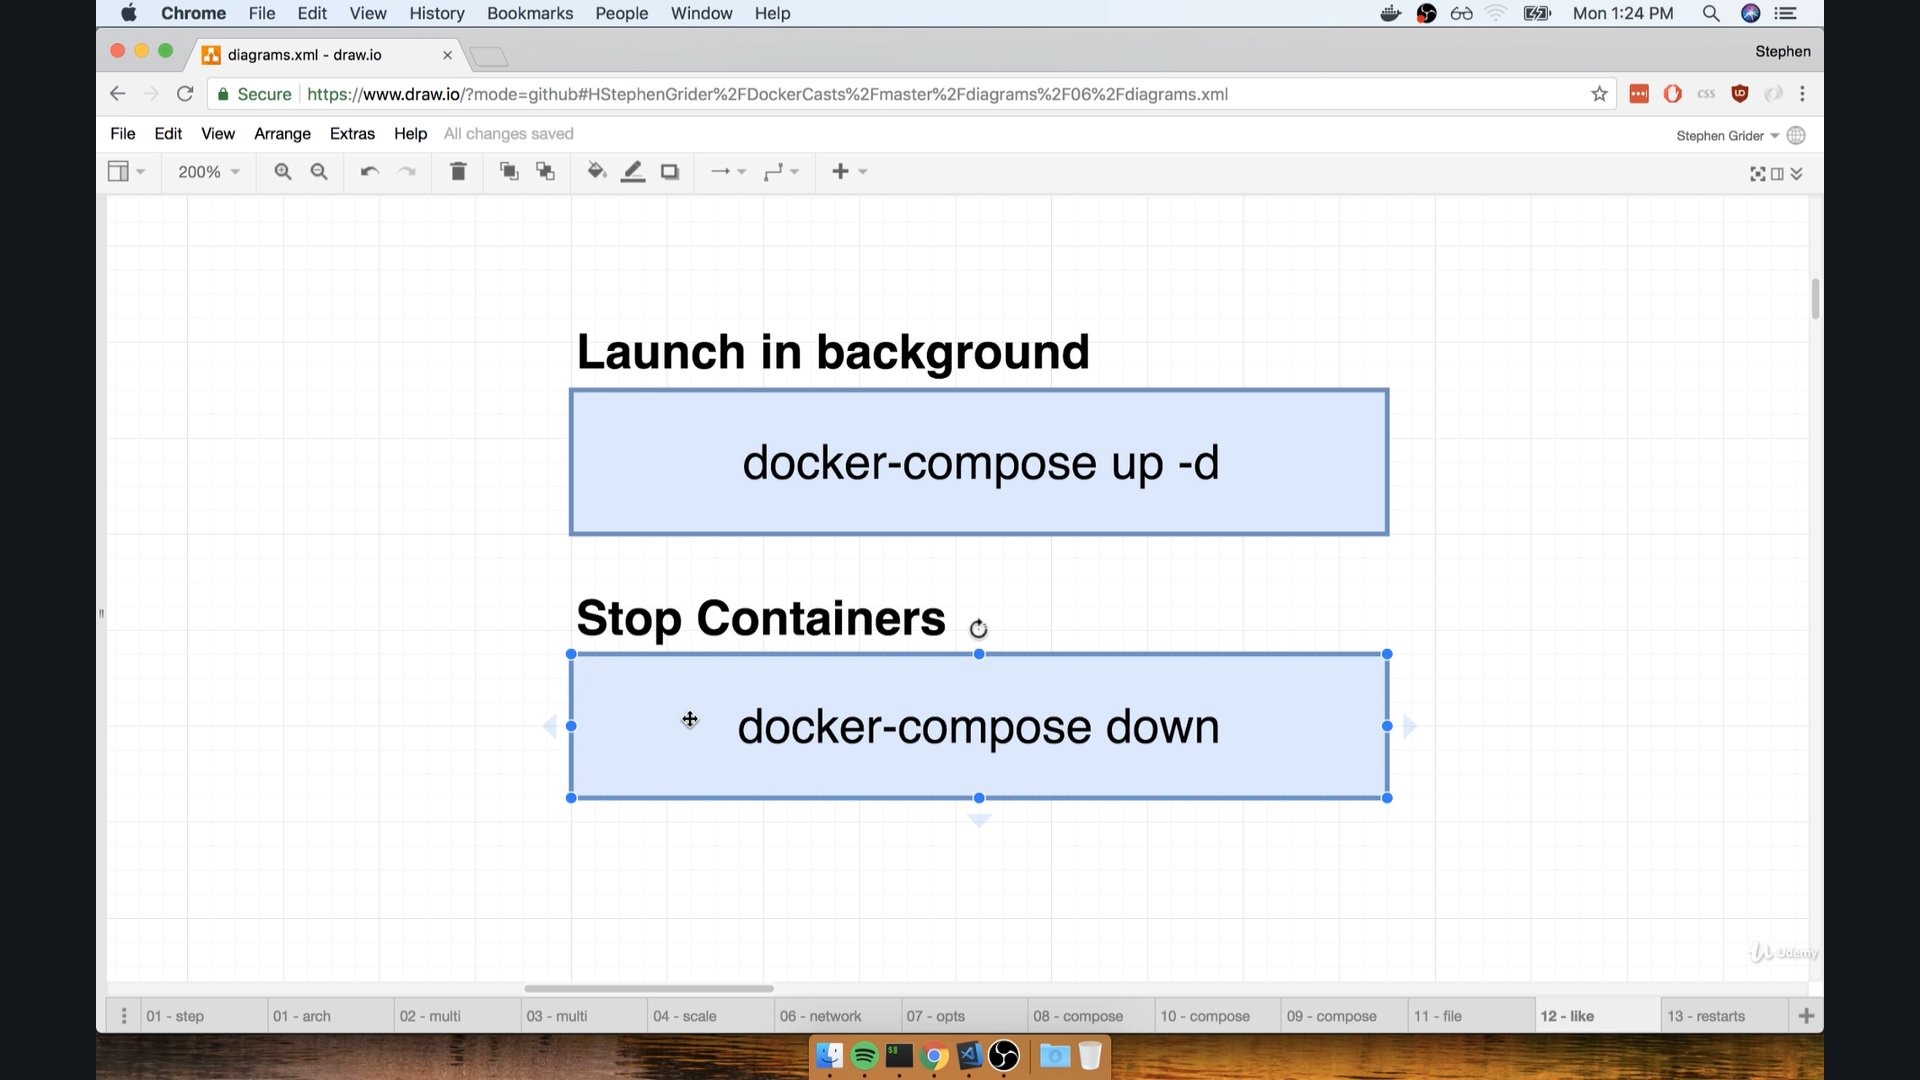Image resolution: width=1920 pixels, height=1080 pixels.
Task: Select the Zoom Out tool
Action: click(319, 171)
